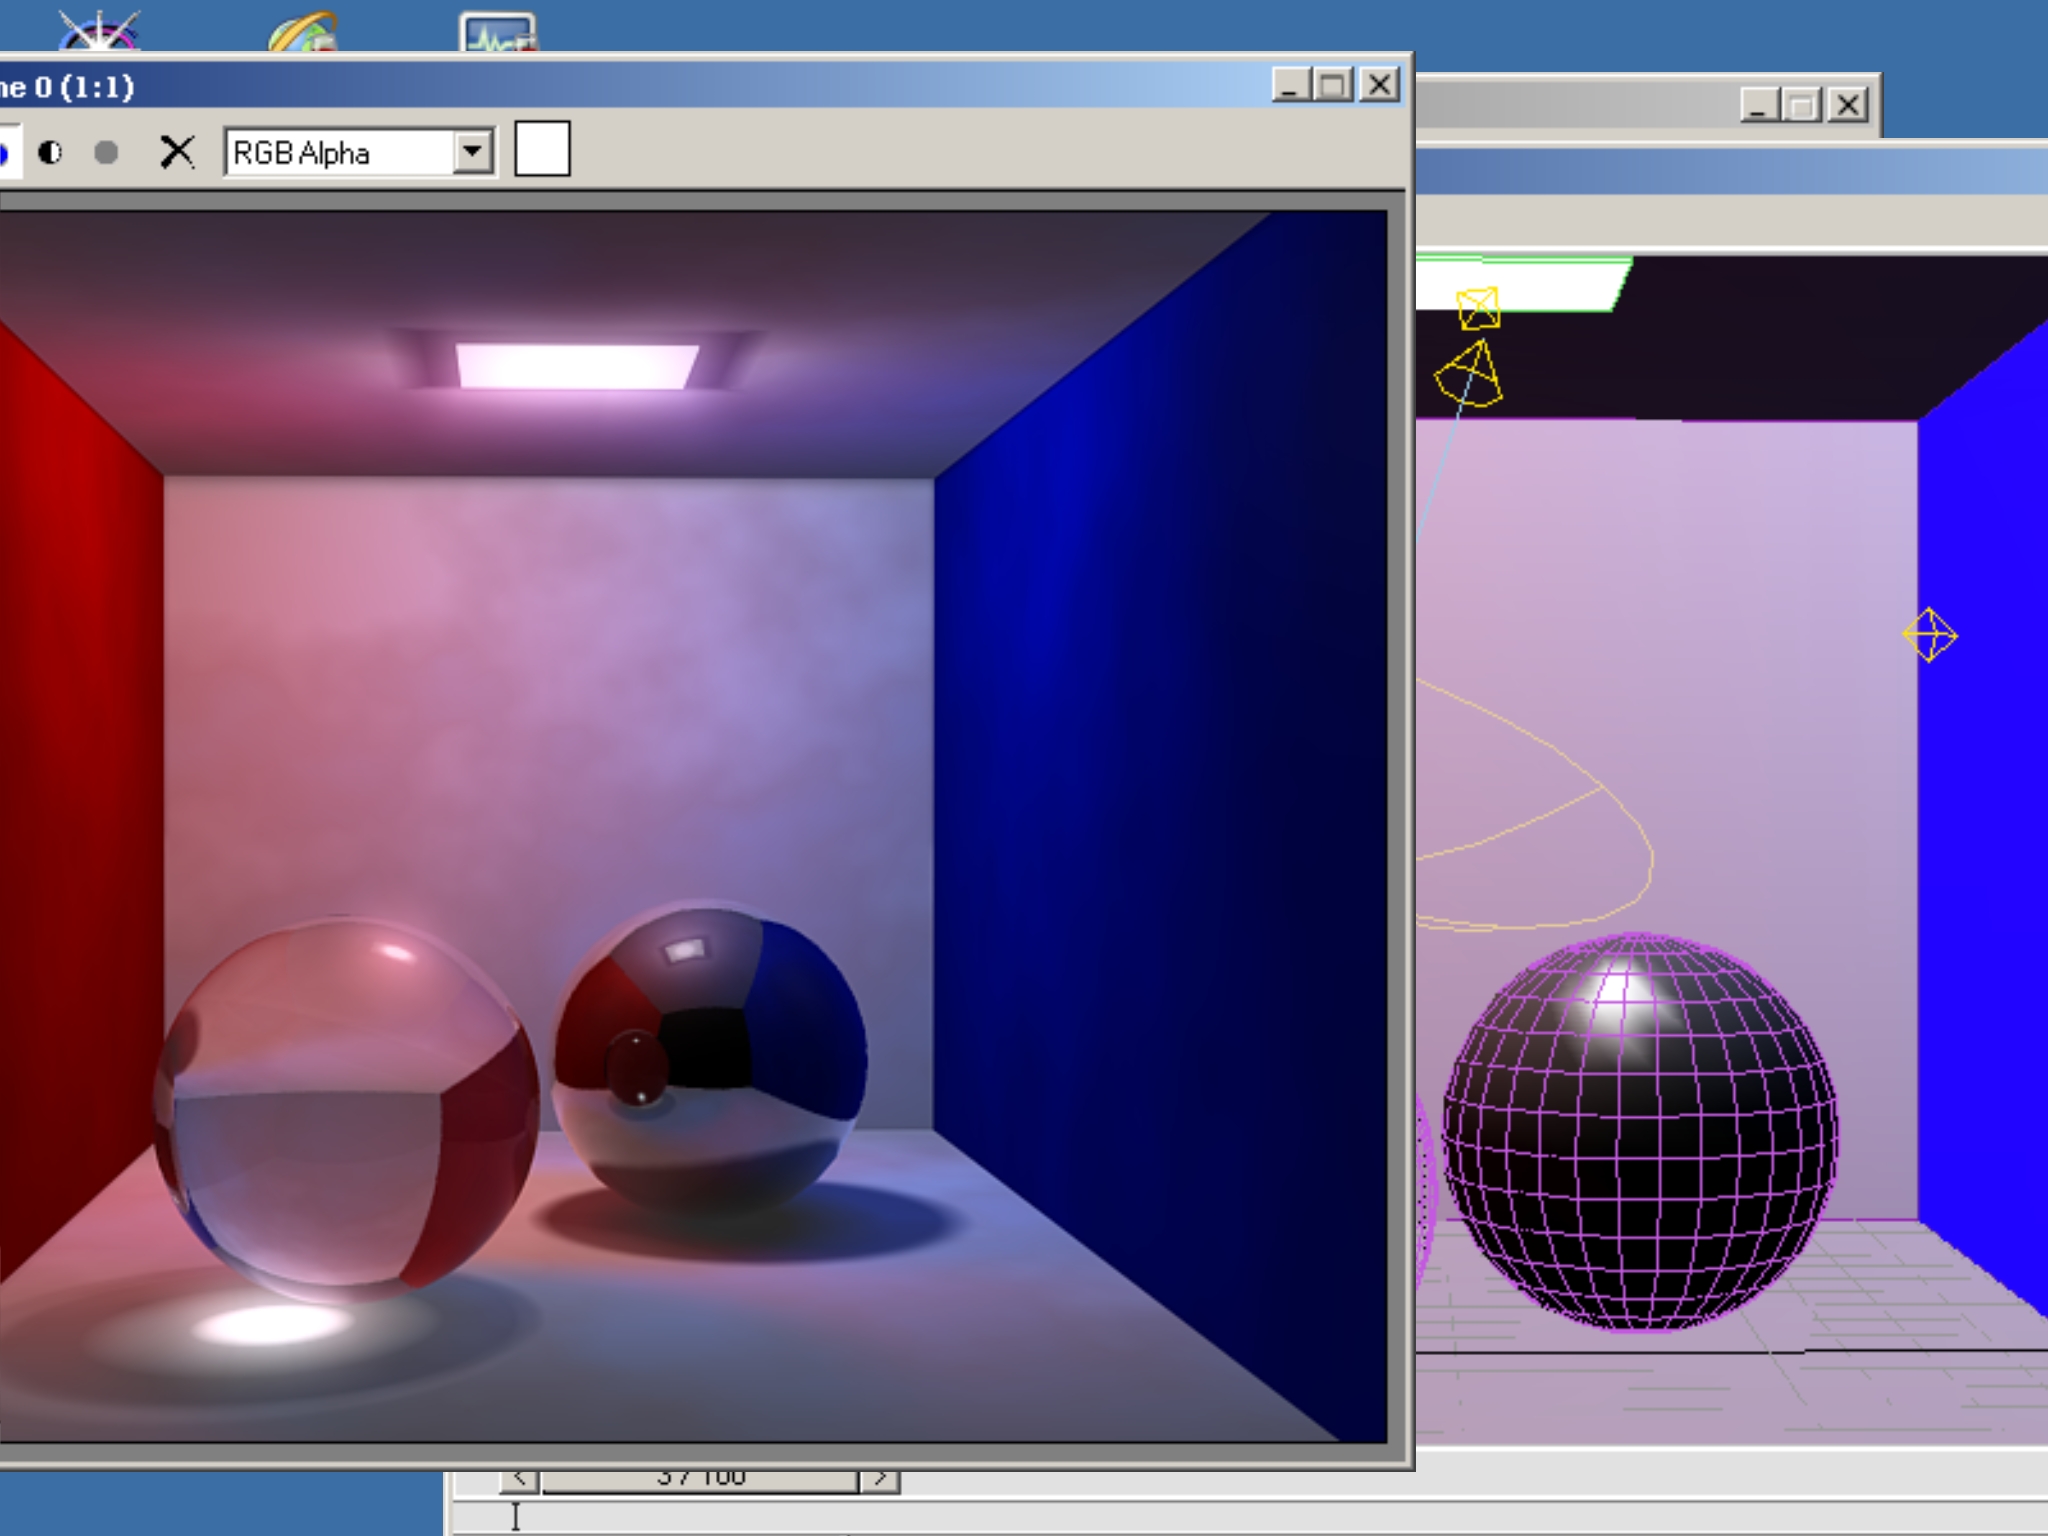Open the RGB Alpha channel dropdown arrow
The height and width of the screenshot is (1536, 2048).
click(x=472, y=152)
